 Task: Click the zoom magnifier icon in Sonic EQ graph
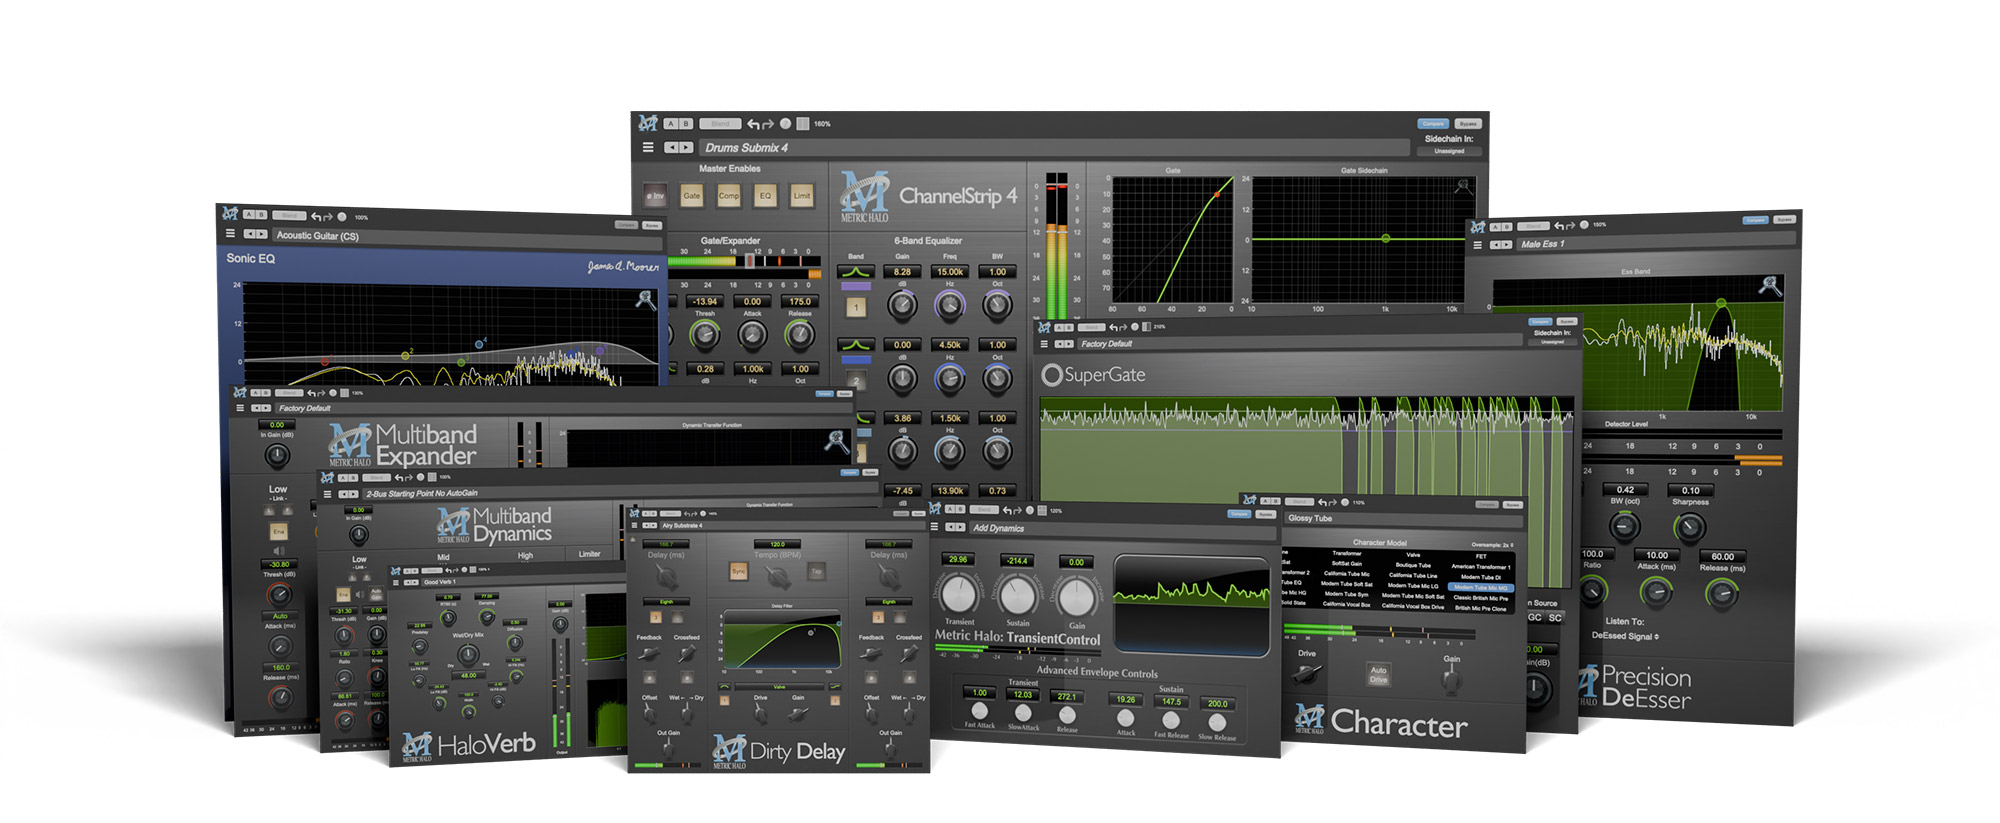[646, 299]
